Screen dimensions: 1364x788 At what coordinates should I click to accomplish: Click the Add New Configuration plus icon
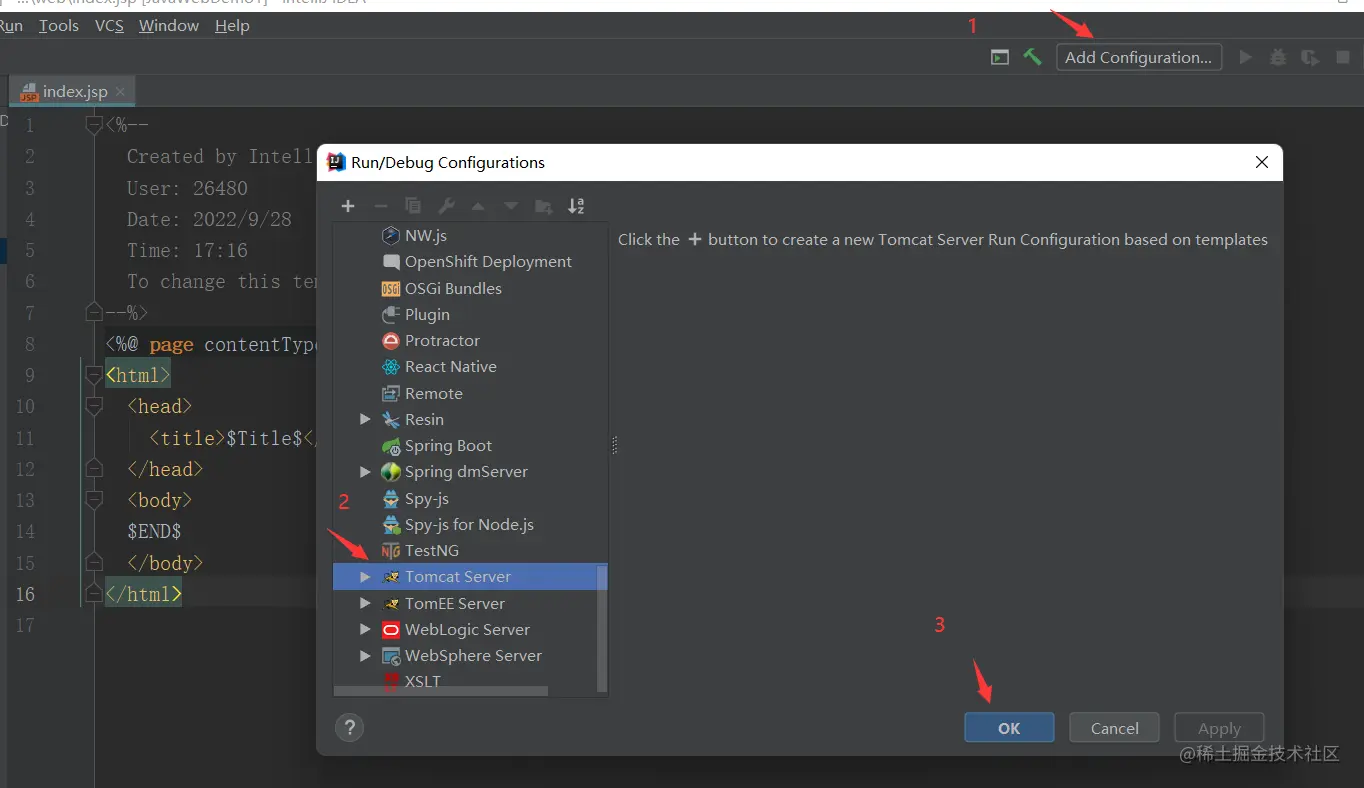tap(348, 206)
